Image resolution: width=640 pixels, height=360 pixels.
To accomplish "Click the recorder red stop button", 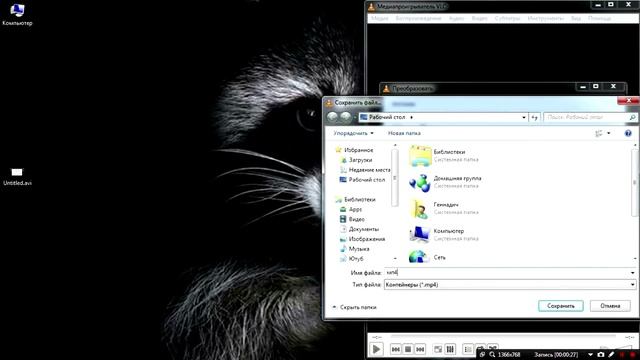I will coord(632,355).
